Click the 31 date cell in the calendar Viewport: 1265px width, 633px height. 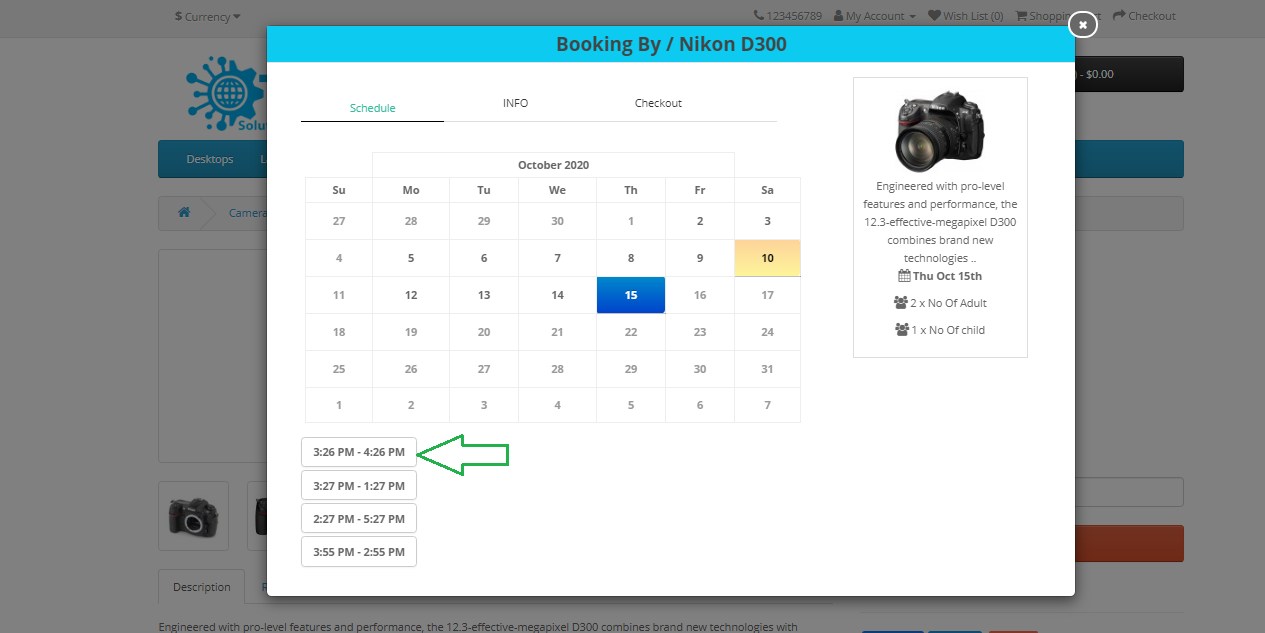[767, 369]
